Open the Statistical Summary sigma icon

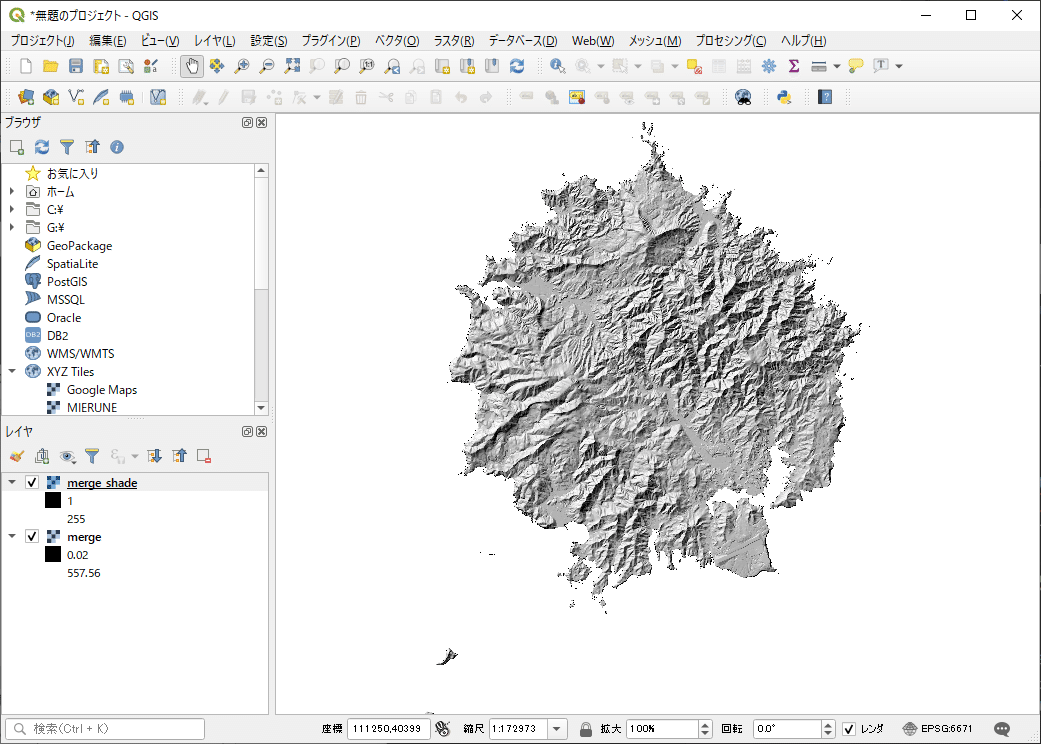pos(794,66)
